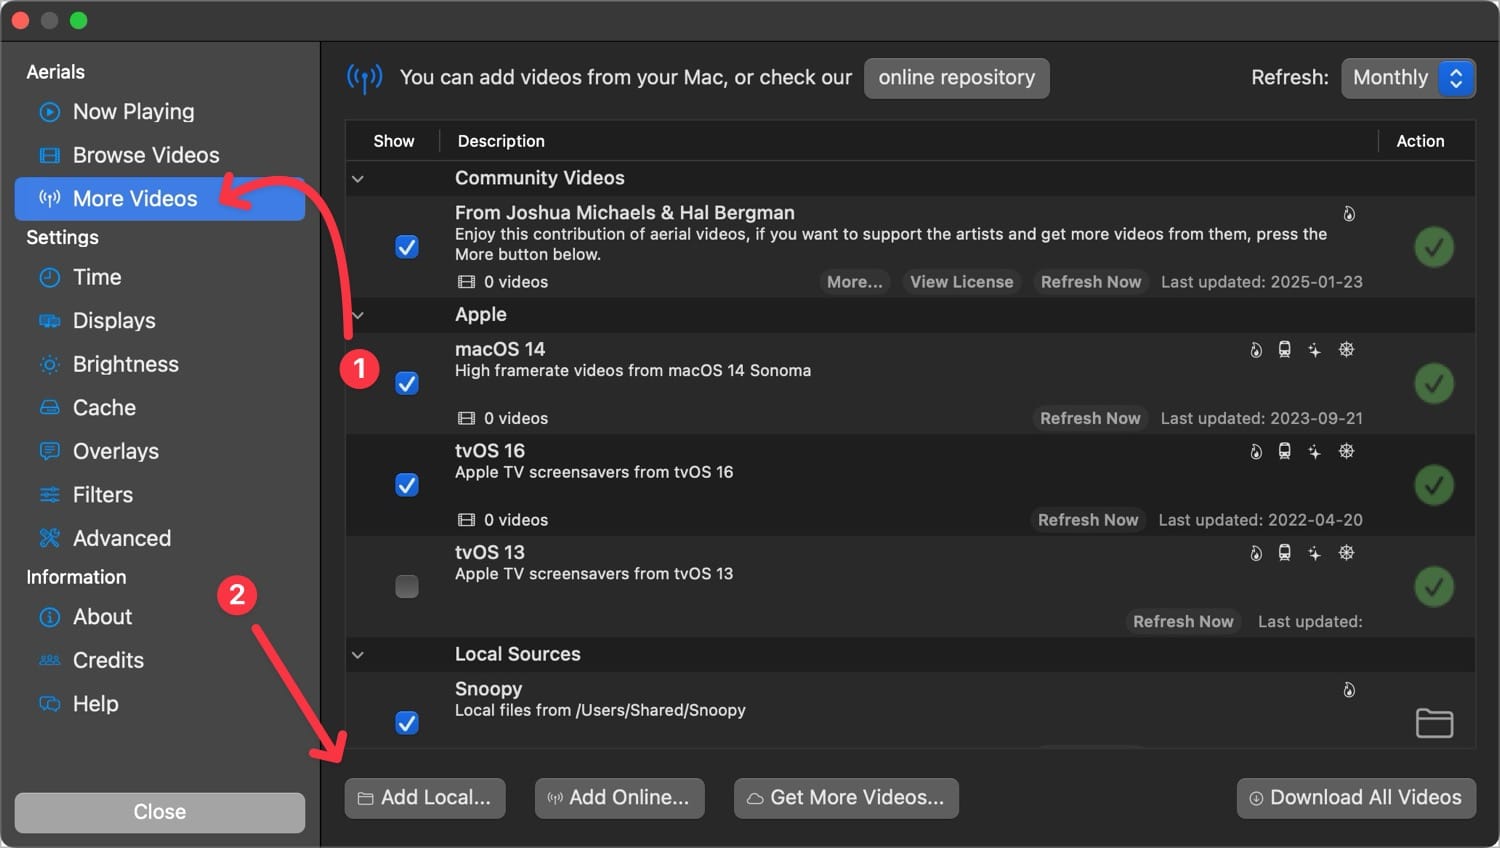Click the flame icon for Joshua Michaels & Hal Bergman
Screen dimensions: 1500x848
coord(1349,214)
